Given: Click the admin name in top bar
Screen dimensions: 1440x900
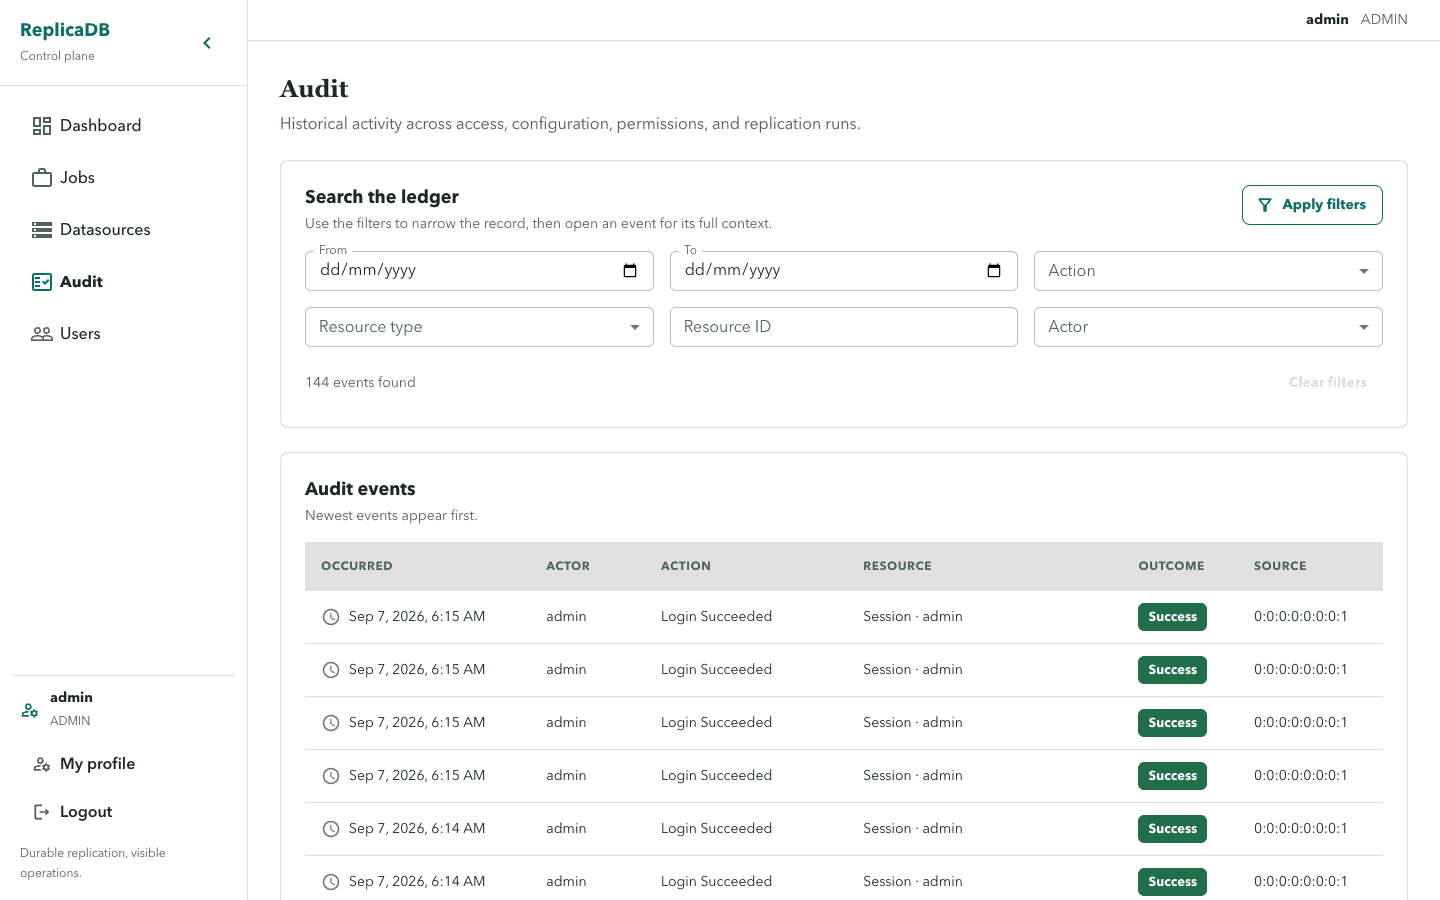Looking at the screenshot, I should pyautogui.click(x=1327, y=19).
